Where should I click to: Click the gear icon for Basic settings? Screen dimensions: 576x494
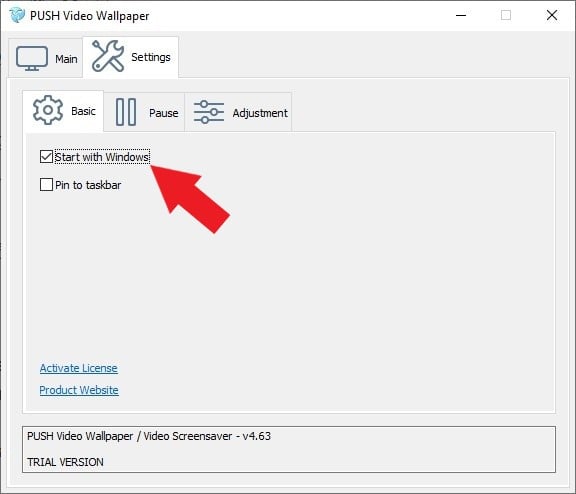48,110
